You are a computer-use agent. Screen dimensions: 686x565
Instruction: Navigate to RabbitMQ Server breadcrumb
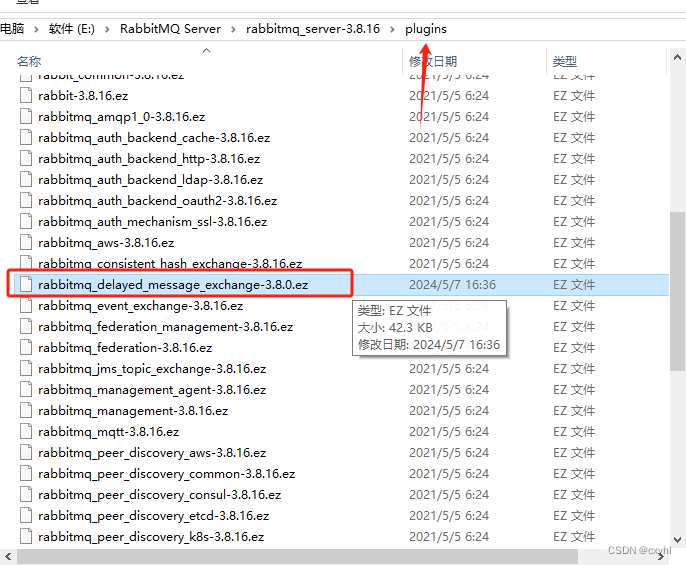coord(170,29)
